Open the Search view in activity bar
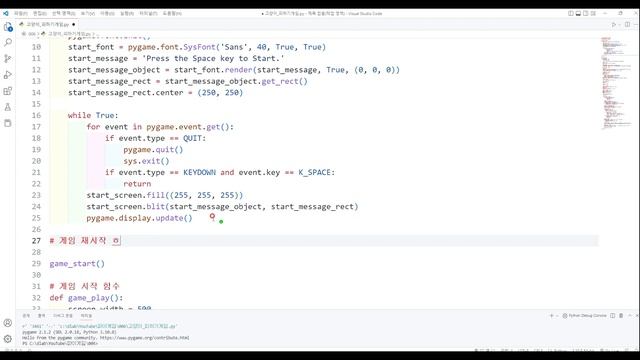Viewport: 640px width, 360px height. (8, 42)
